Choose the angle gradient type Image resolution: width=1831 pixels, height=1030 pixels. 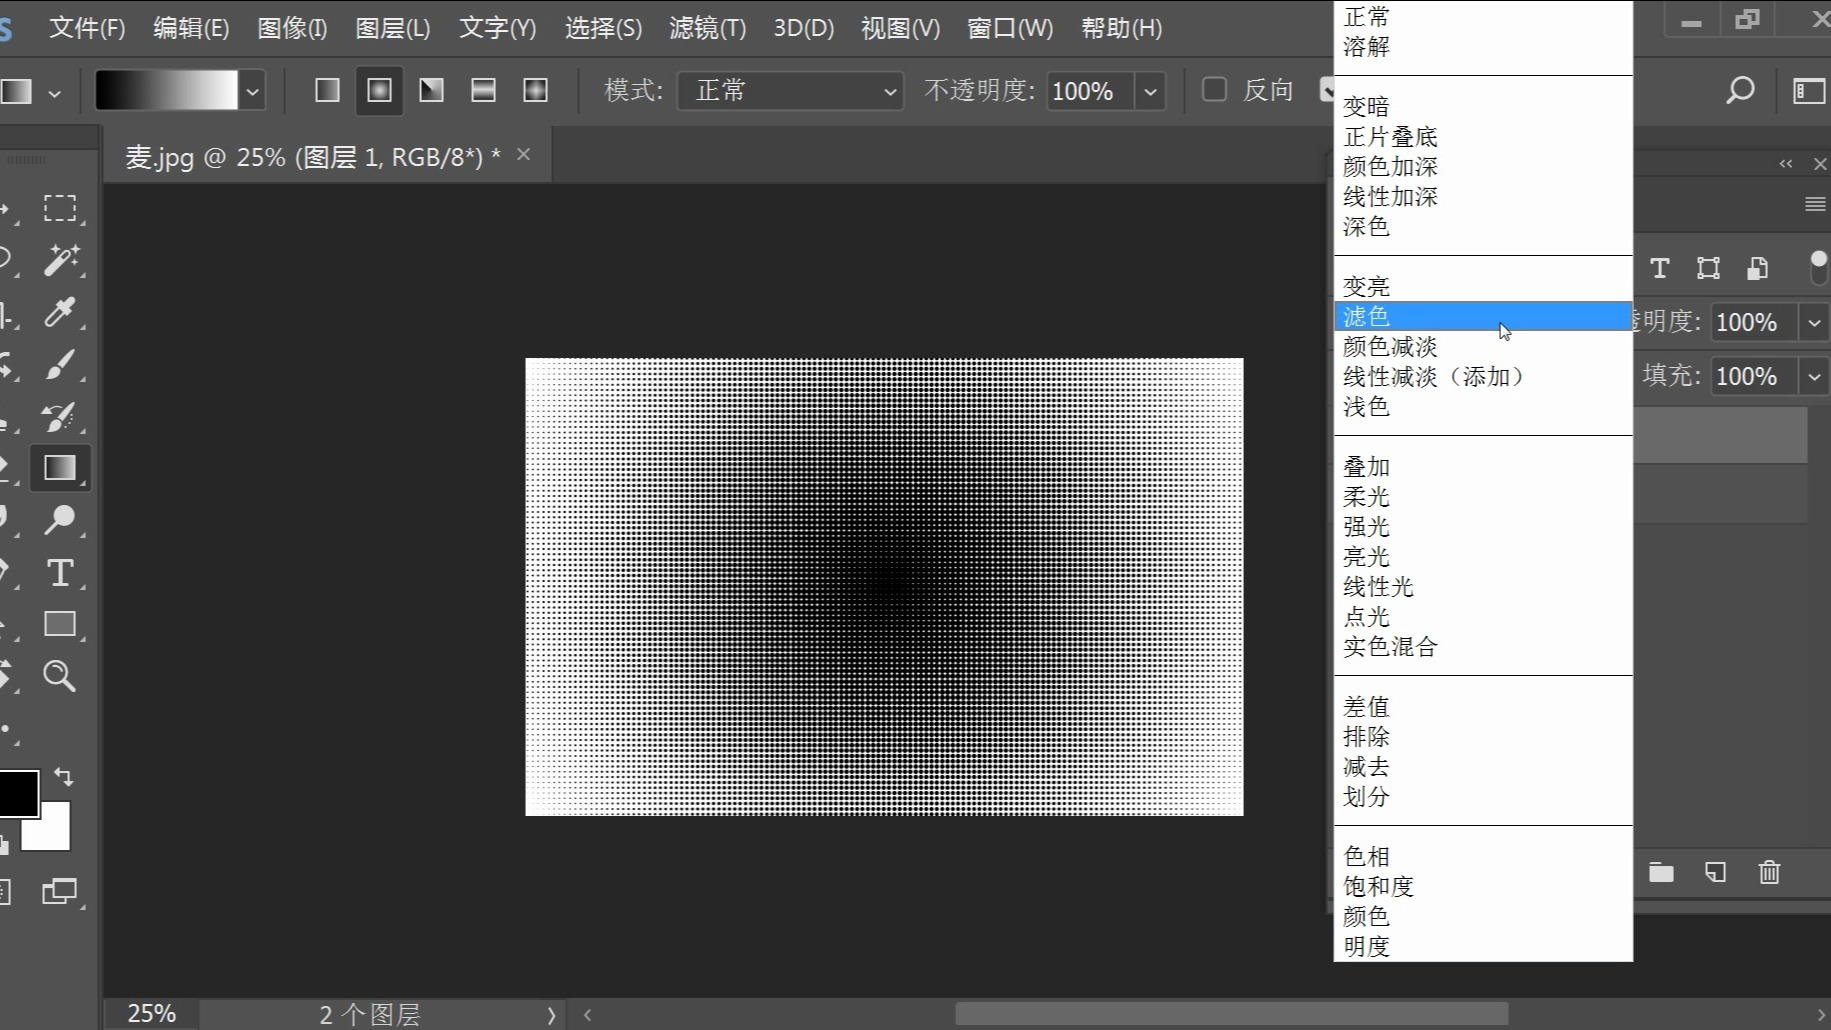click(x=431, y=91)
